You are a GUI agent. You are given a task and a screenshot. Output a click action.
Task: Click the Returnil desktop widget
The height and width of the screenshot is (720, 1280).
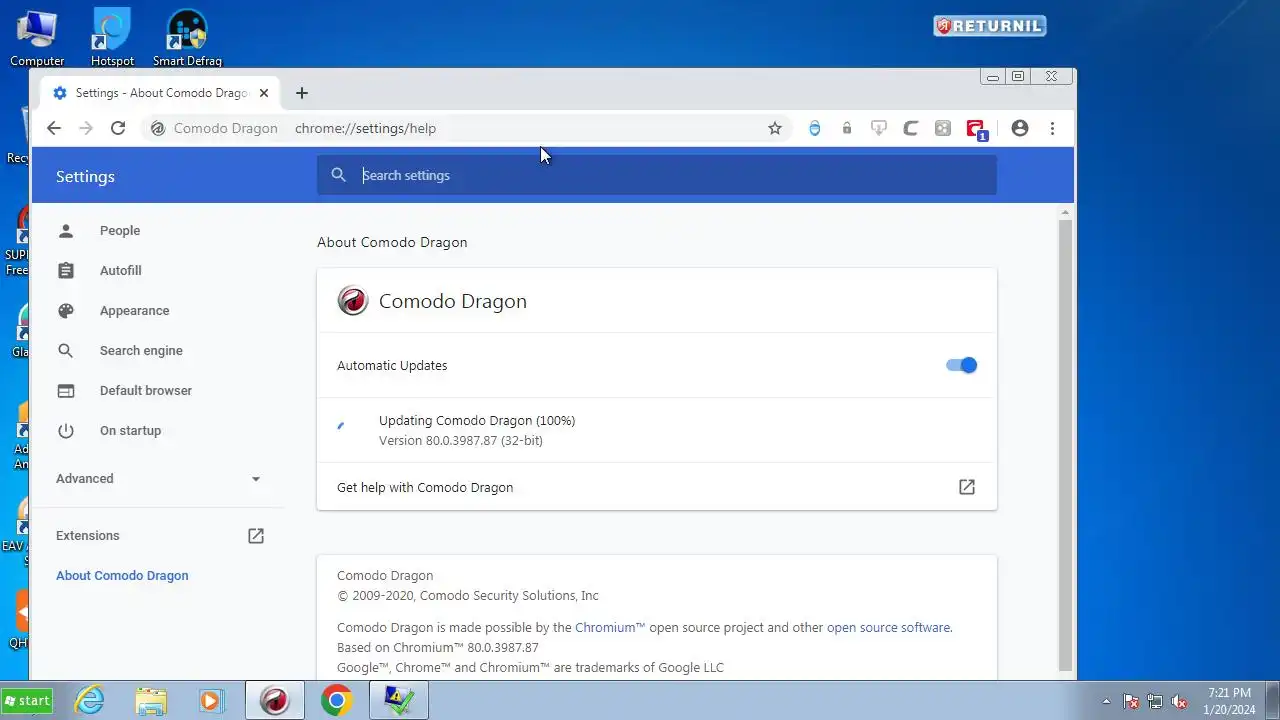[x=990, y=26]
